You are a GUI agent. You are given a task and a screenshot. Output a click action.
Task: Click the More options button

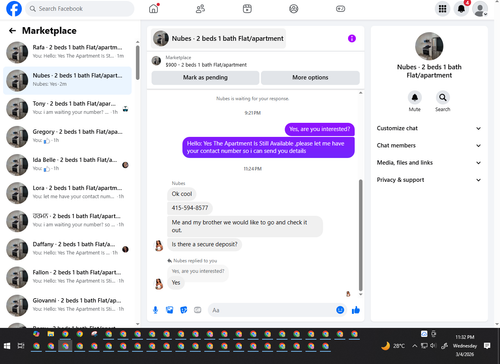tap(310, 78)
